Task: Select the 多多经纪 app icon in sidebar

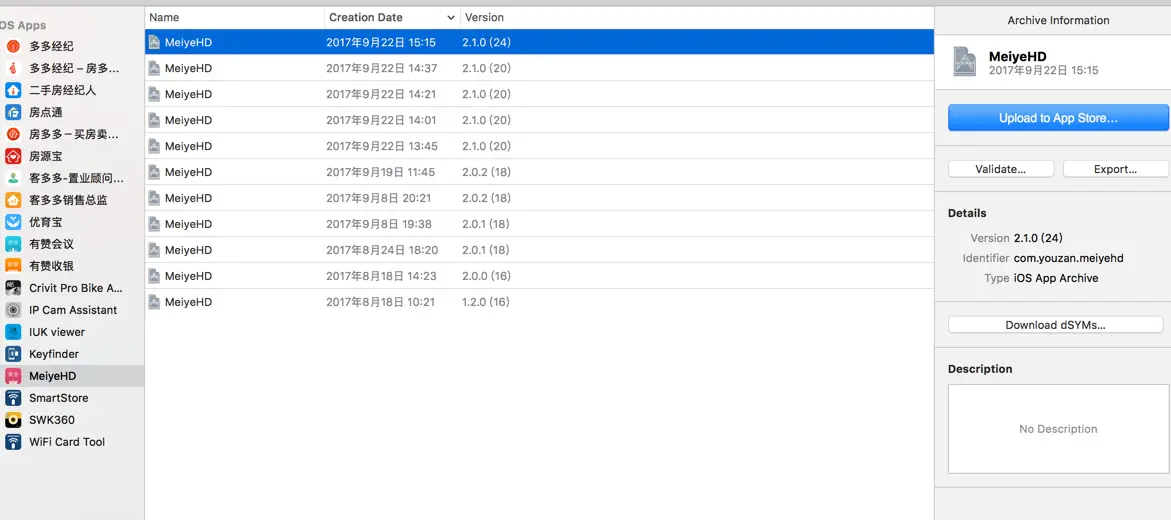Action: coord(13,46)
